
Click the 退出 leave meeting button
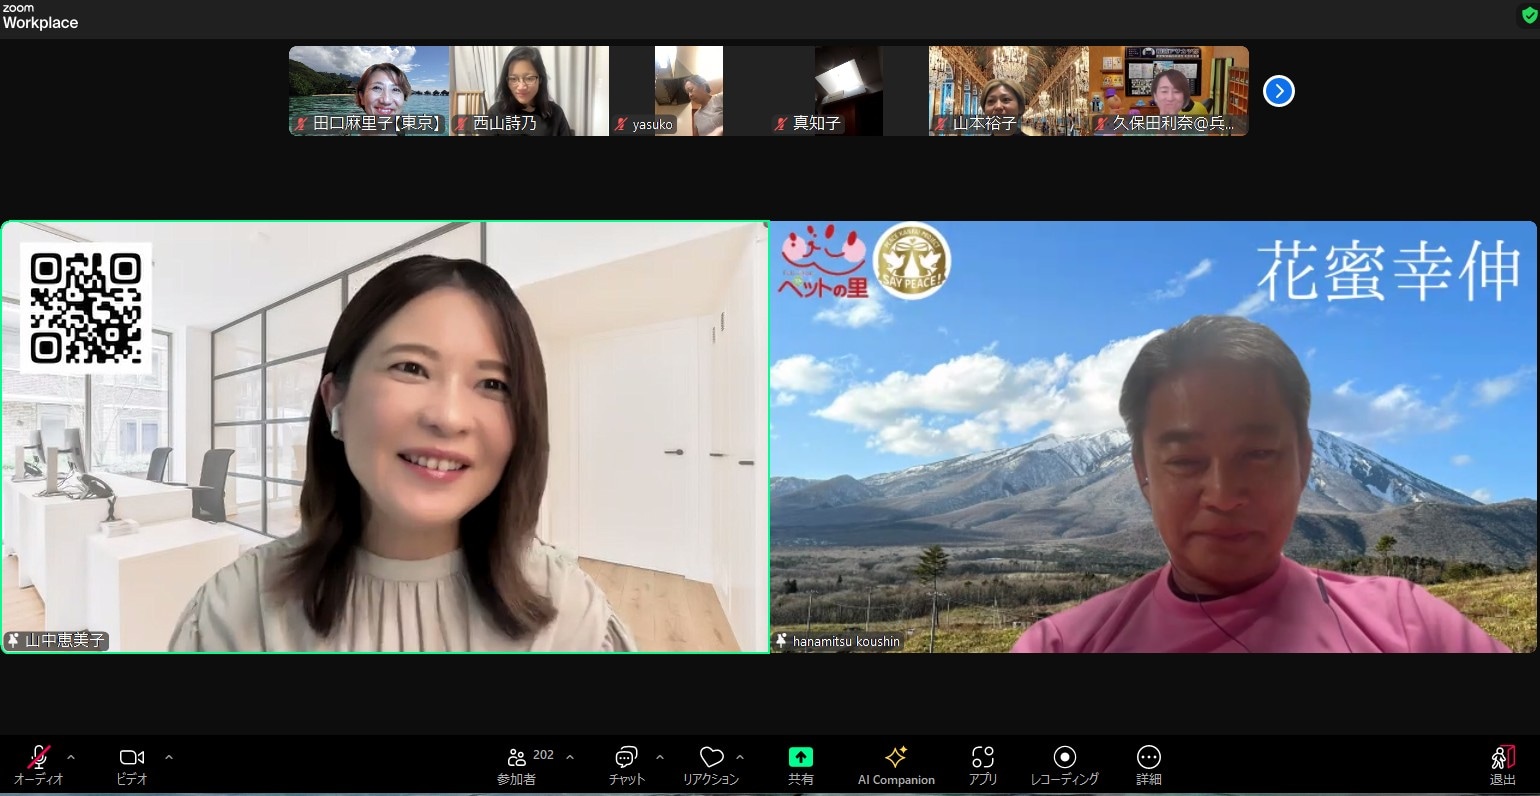point(1502,764)
